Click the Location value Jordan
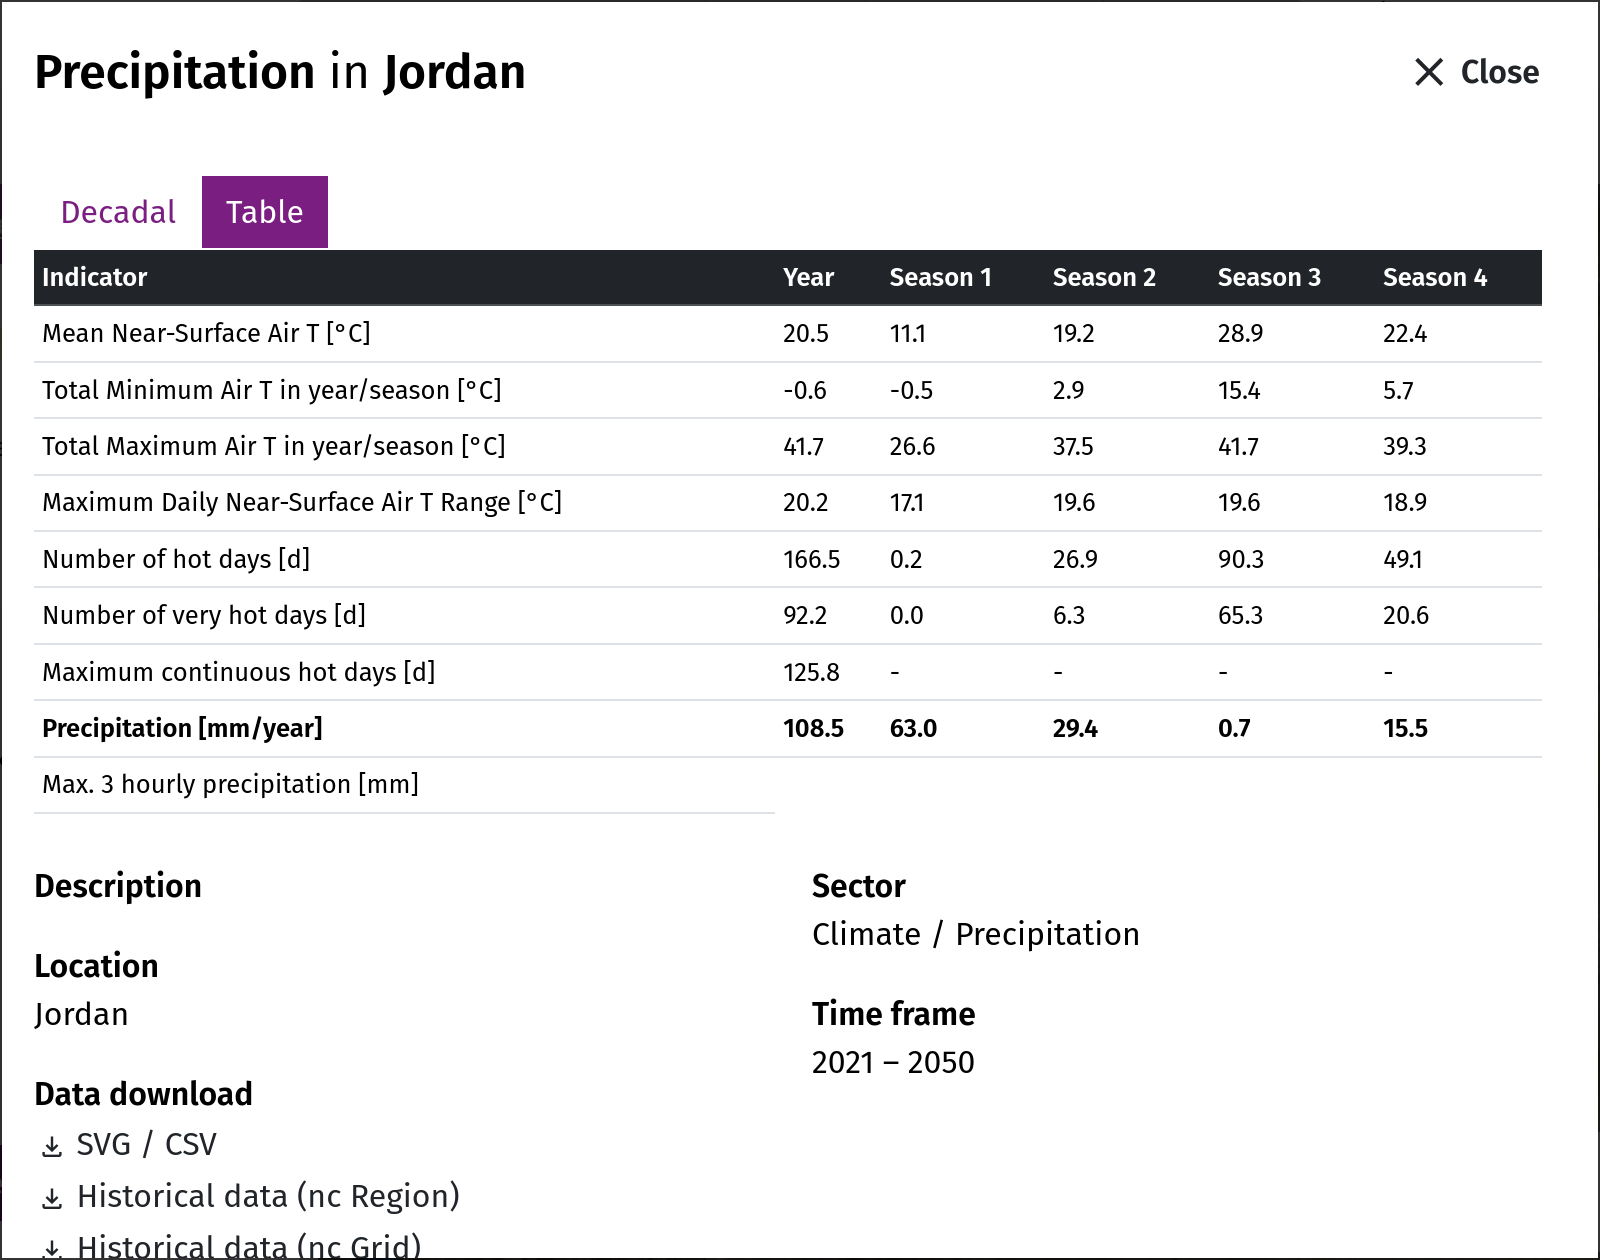Image resolution: width=1600 pixels, height=1260 pixels. pyautogui.click(x=81, y=1014)
